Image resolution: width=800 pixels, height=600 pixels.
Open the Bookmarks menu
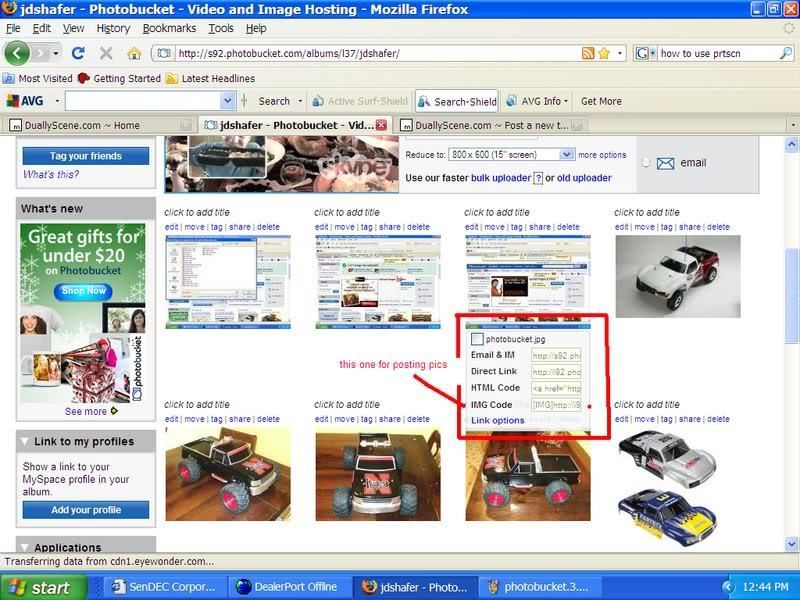pyautogui.click(x=168, y=29)
